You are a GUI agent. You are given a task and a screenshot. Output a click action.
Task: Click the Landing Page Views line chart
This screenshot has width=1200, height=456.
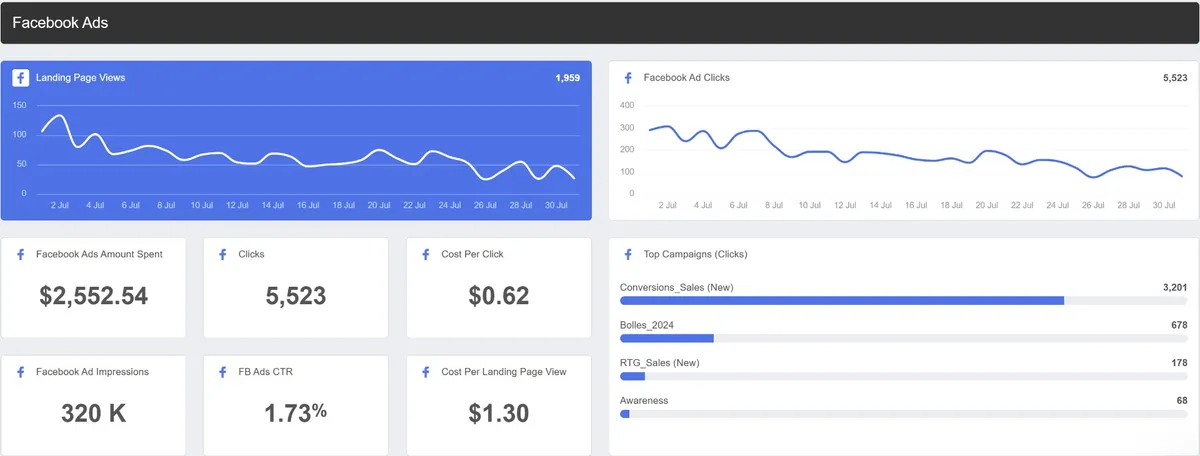(308, 150)
